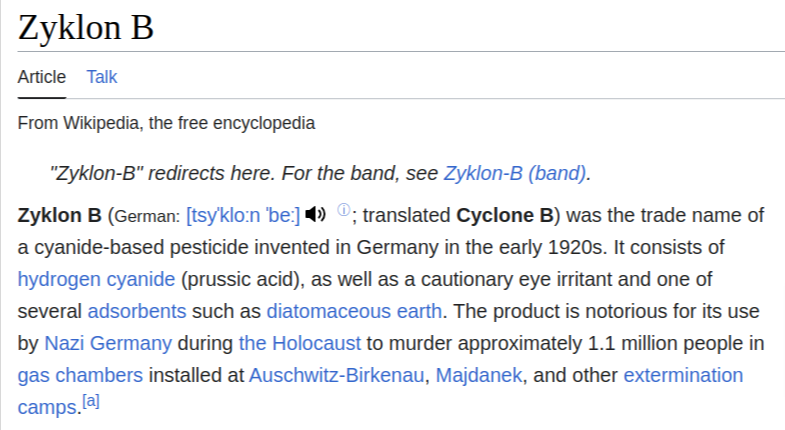This screenshot has height=430, width=785.
Task: Open the Holocaust article link
Action: click(299, 343)
